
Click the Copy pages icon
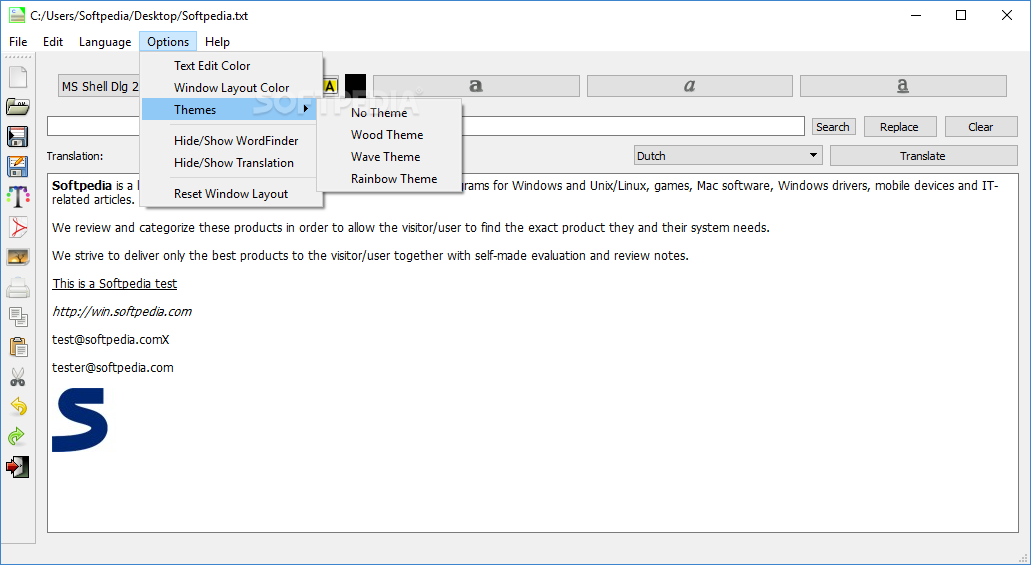pos(18,317)
